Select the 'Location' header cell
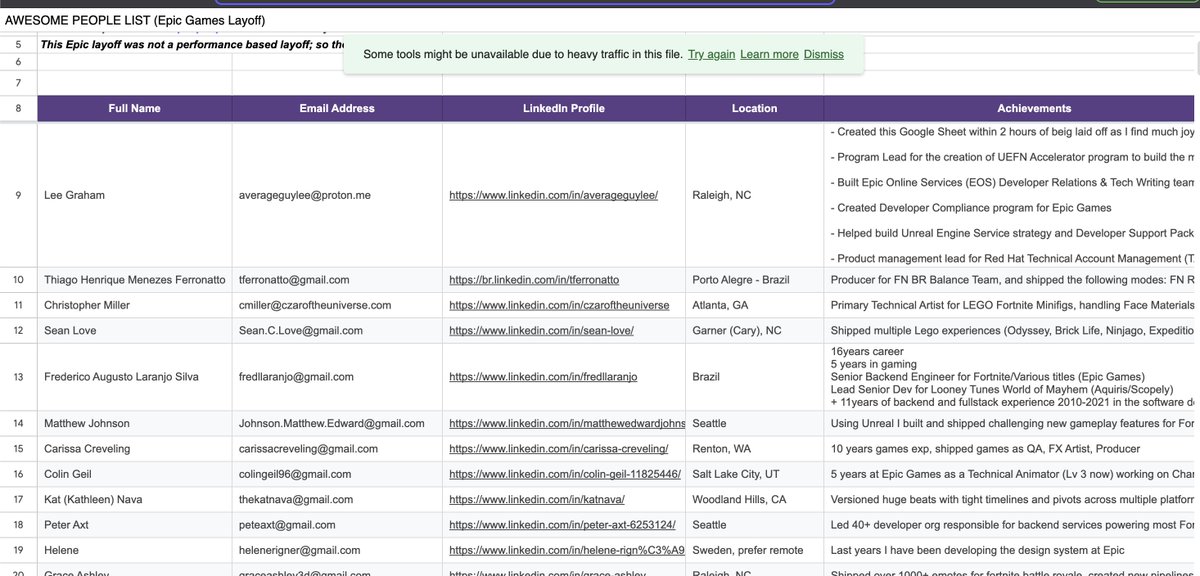This screenshot has width=1200, height=576. tap(754, 108)
